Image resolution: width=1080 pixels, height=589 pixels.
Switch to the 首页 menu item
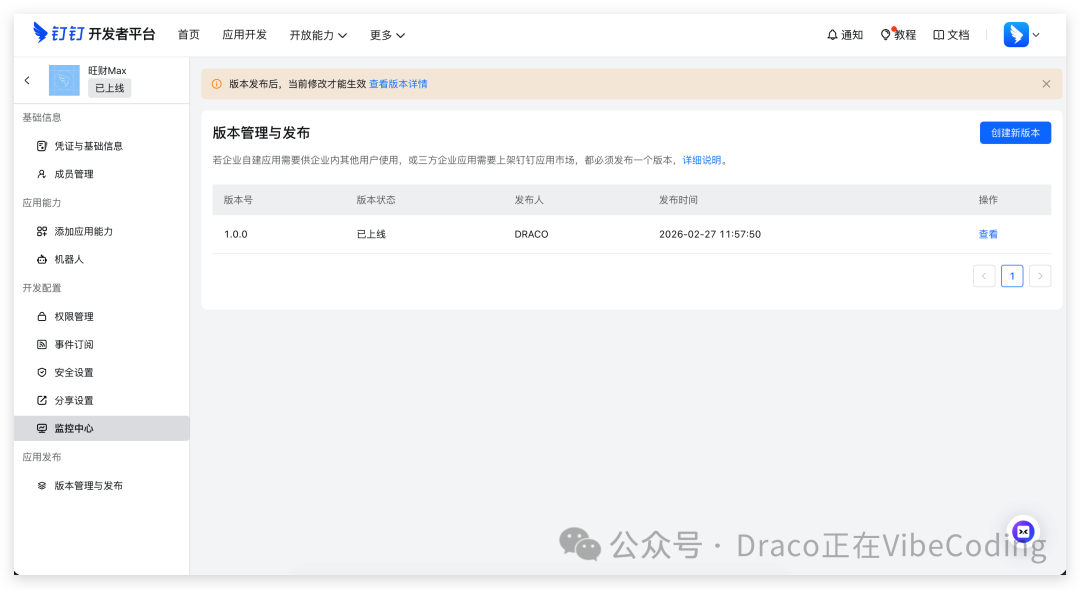coord(189,34)
